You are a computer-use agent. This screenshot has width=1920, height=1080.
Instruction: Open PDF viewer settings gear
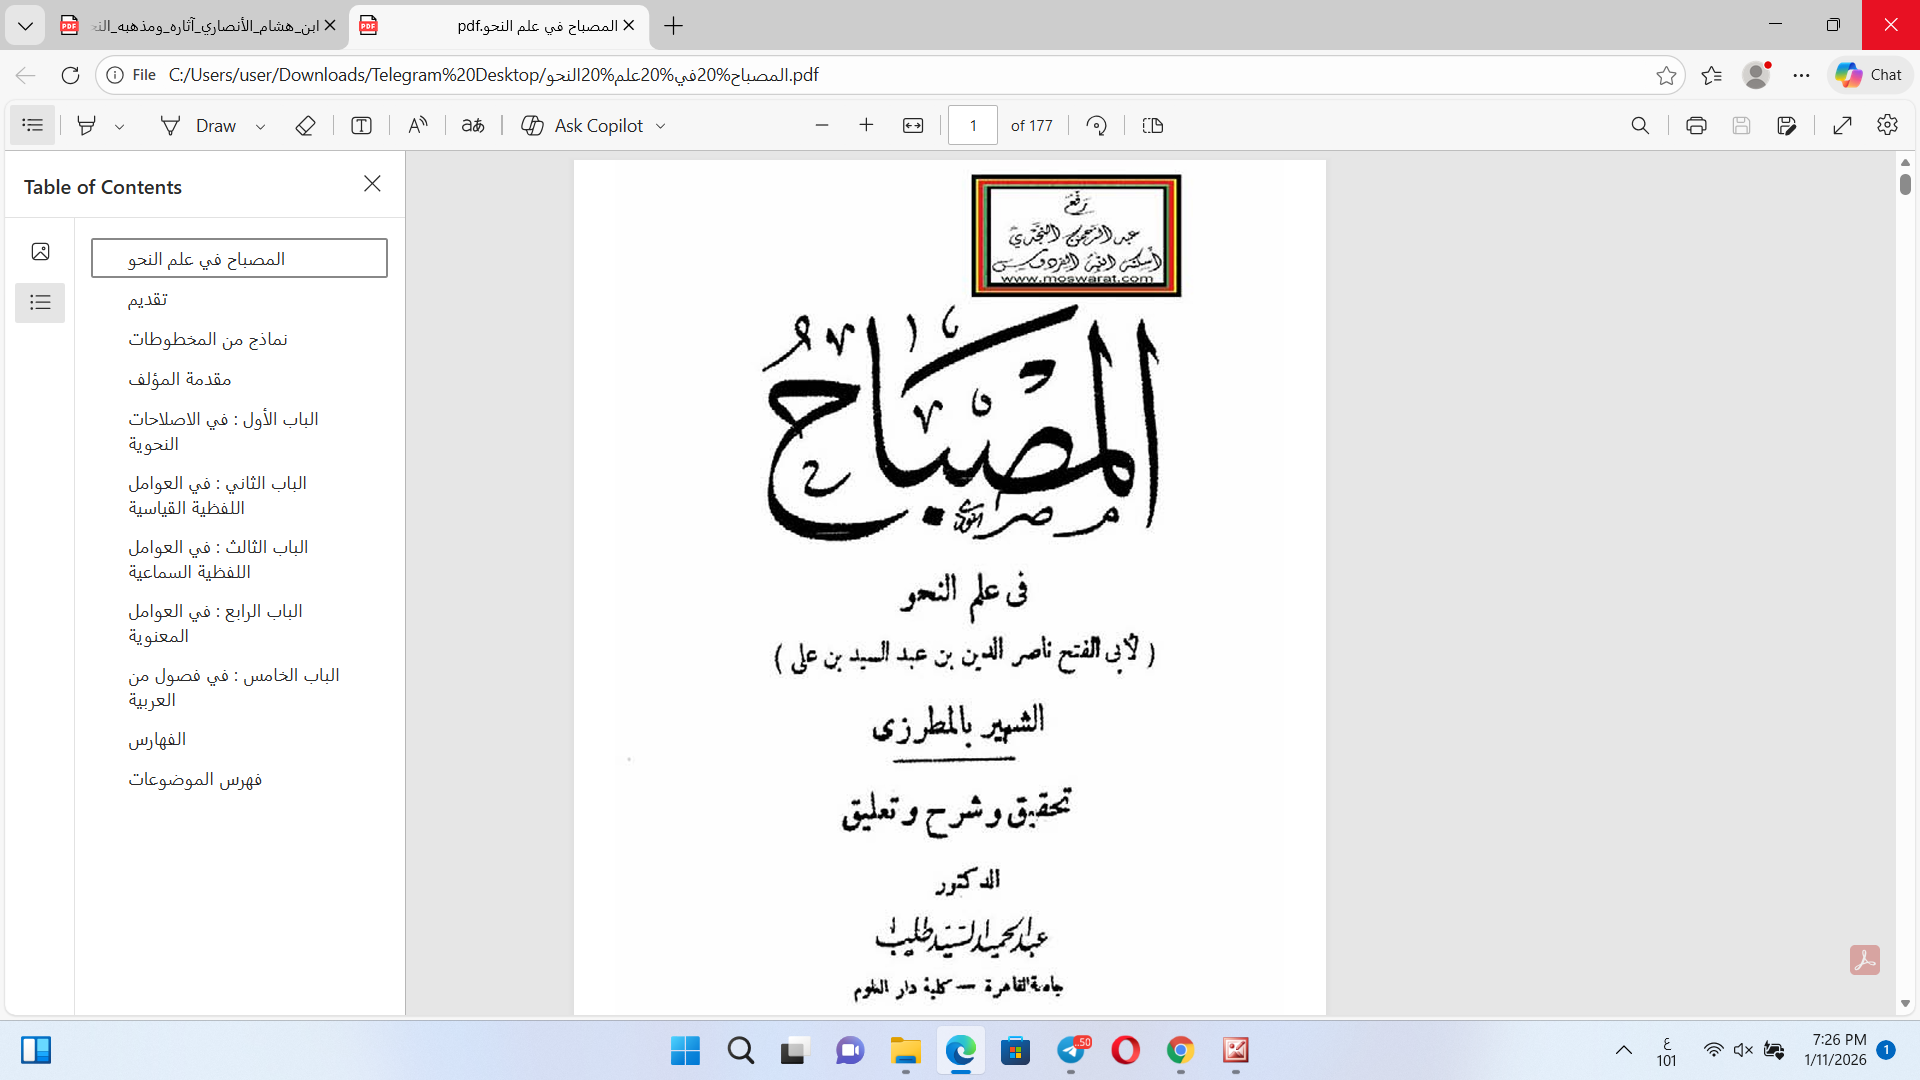(x=1887, y=125)
